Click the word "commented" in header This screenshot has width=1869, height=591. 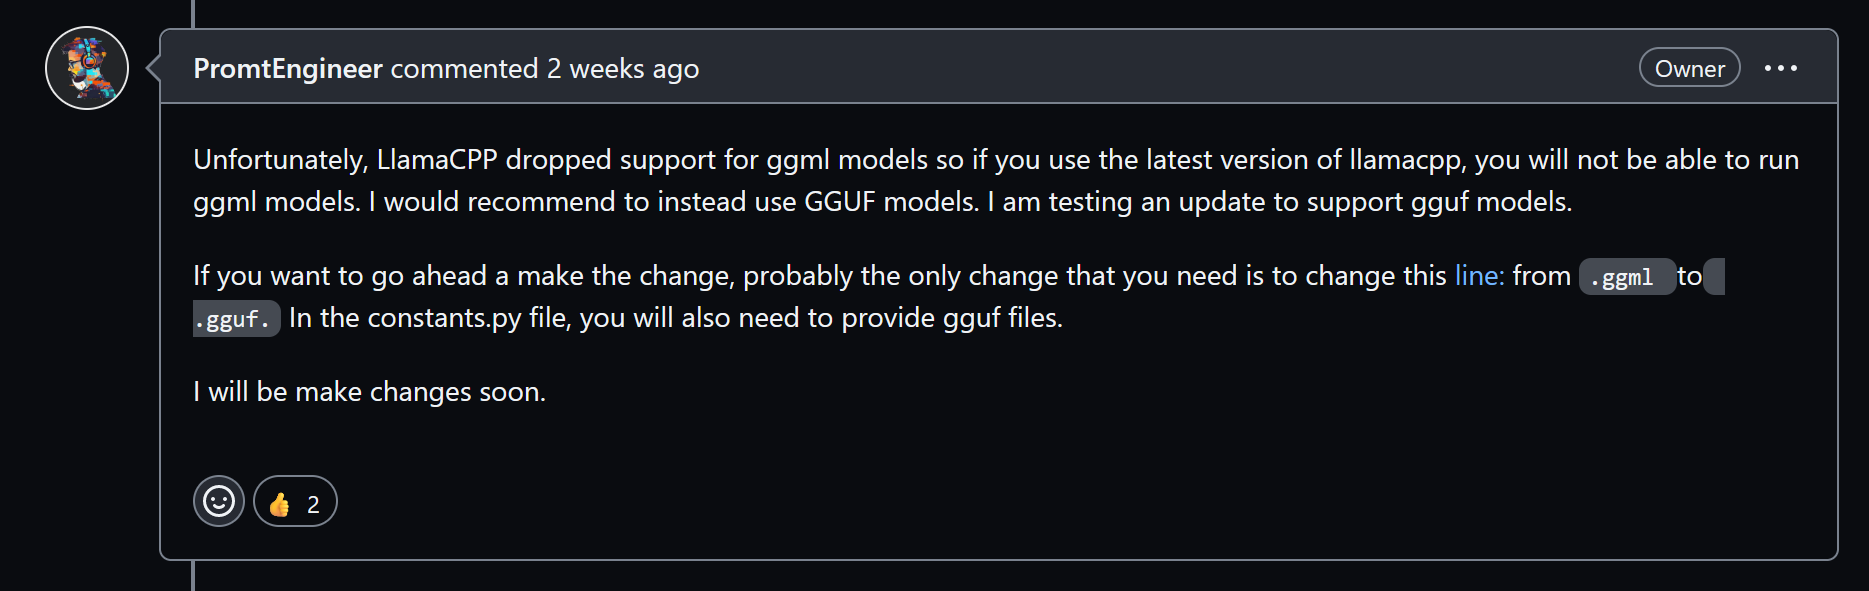tap(464, 69)
